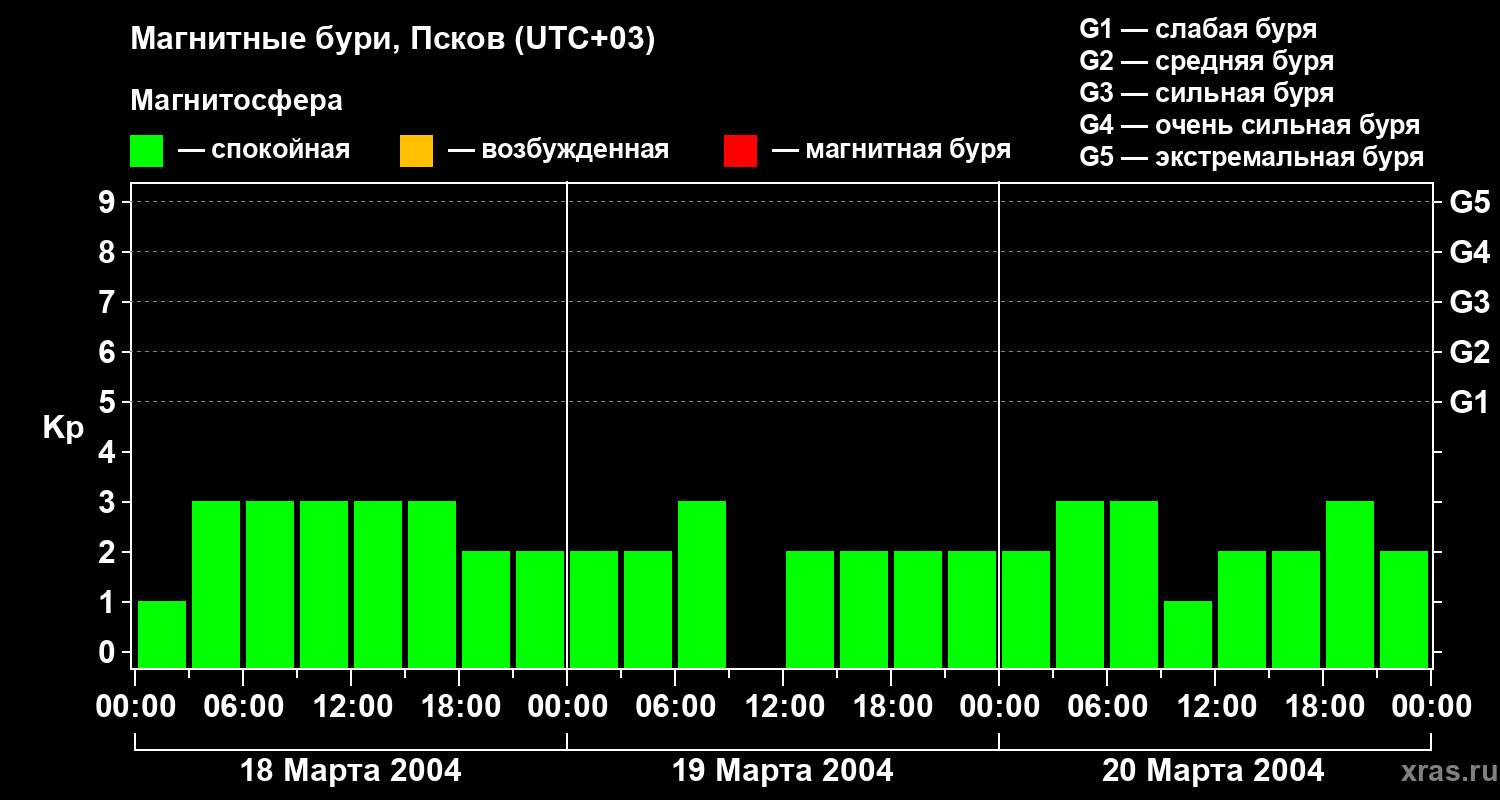Click the G1 label on right axis
This screenshot has width=1500, height=800.
1469,402
